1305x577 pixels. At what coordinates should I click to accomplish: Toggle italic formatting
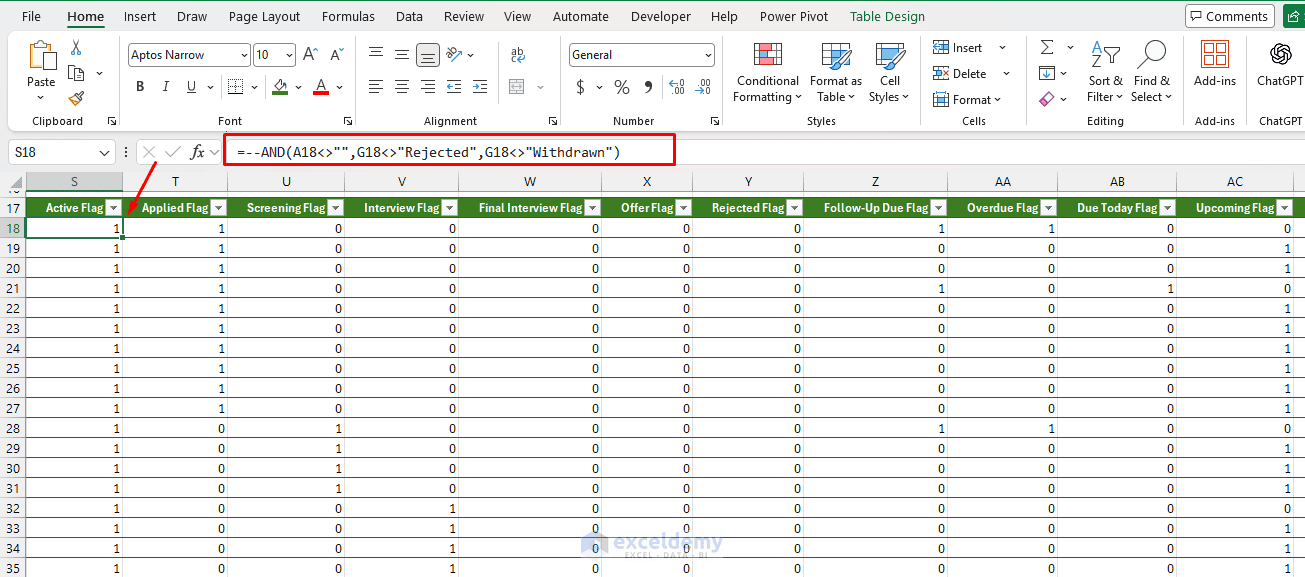[x=165, y=87]
